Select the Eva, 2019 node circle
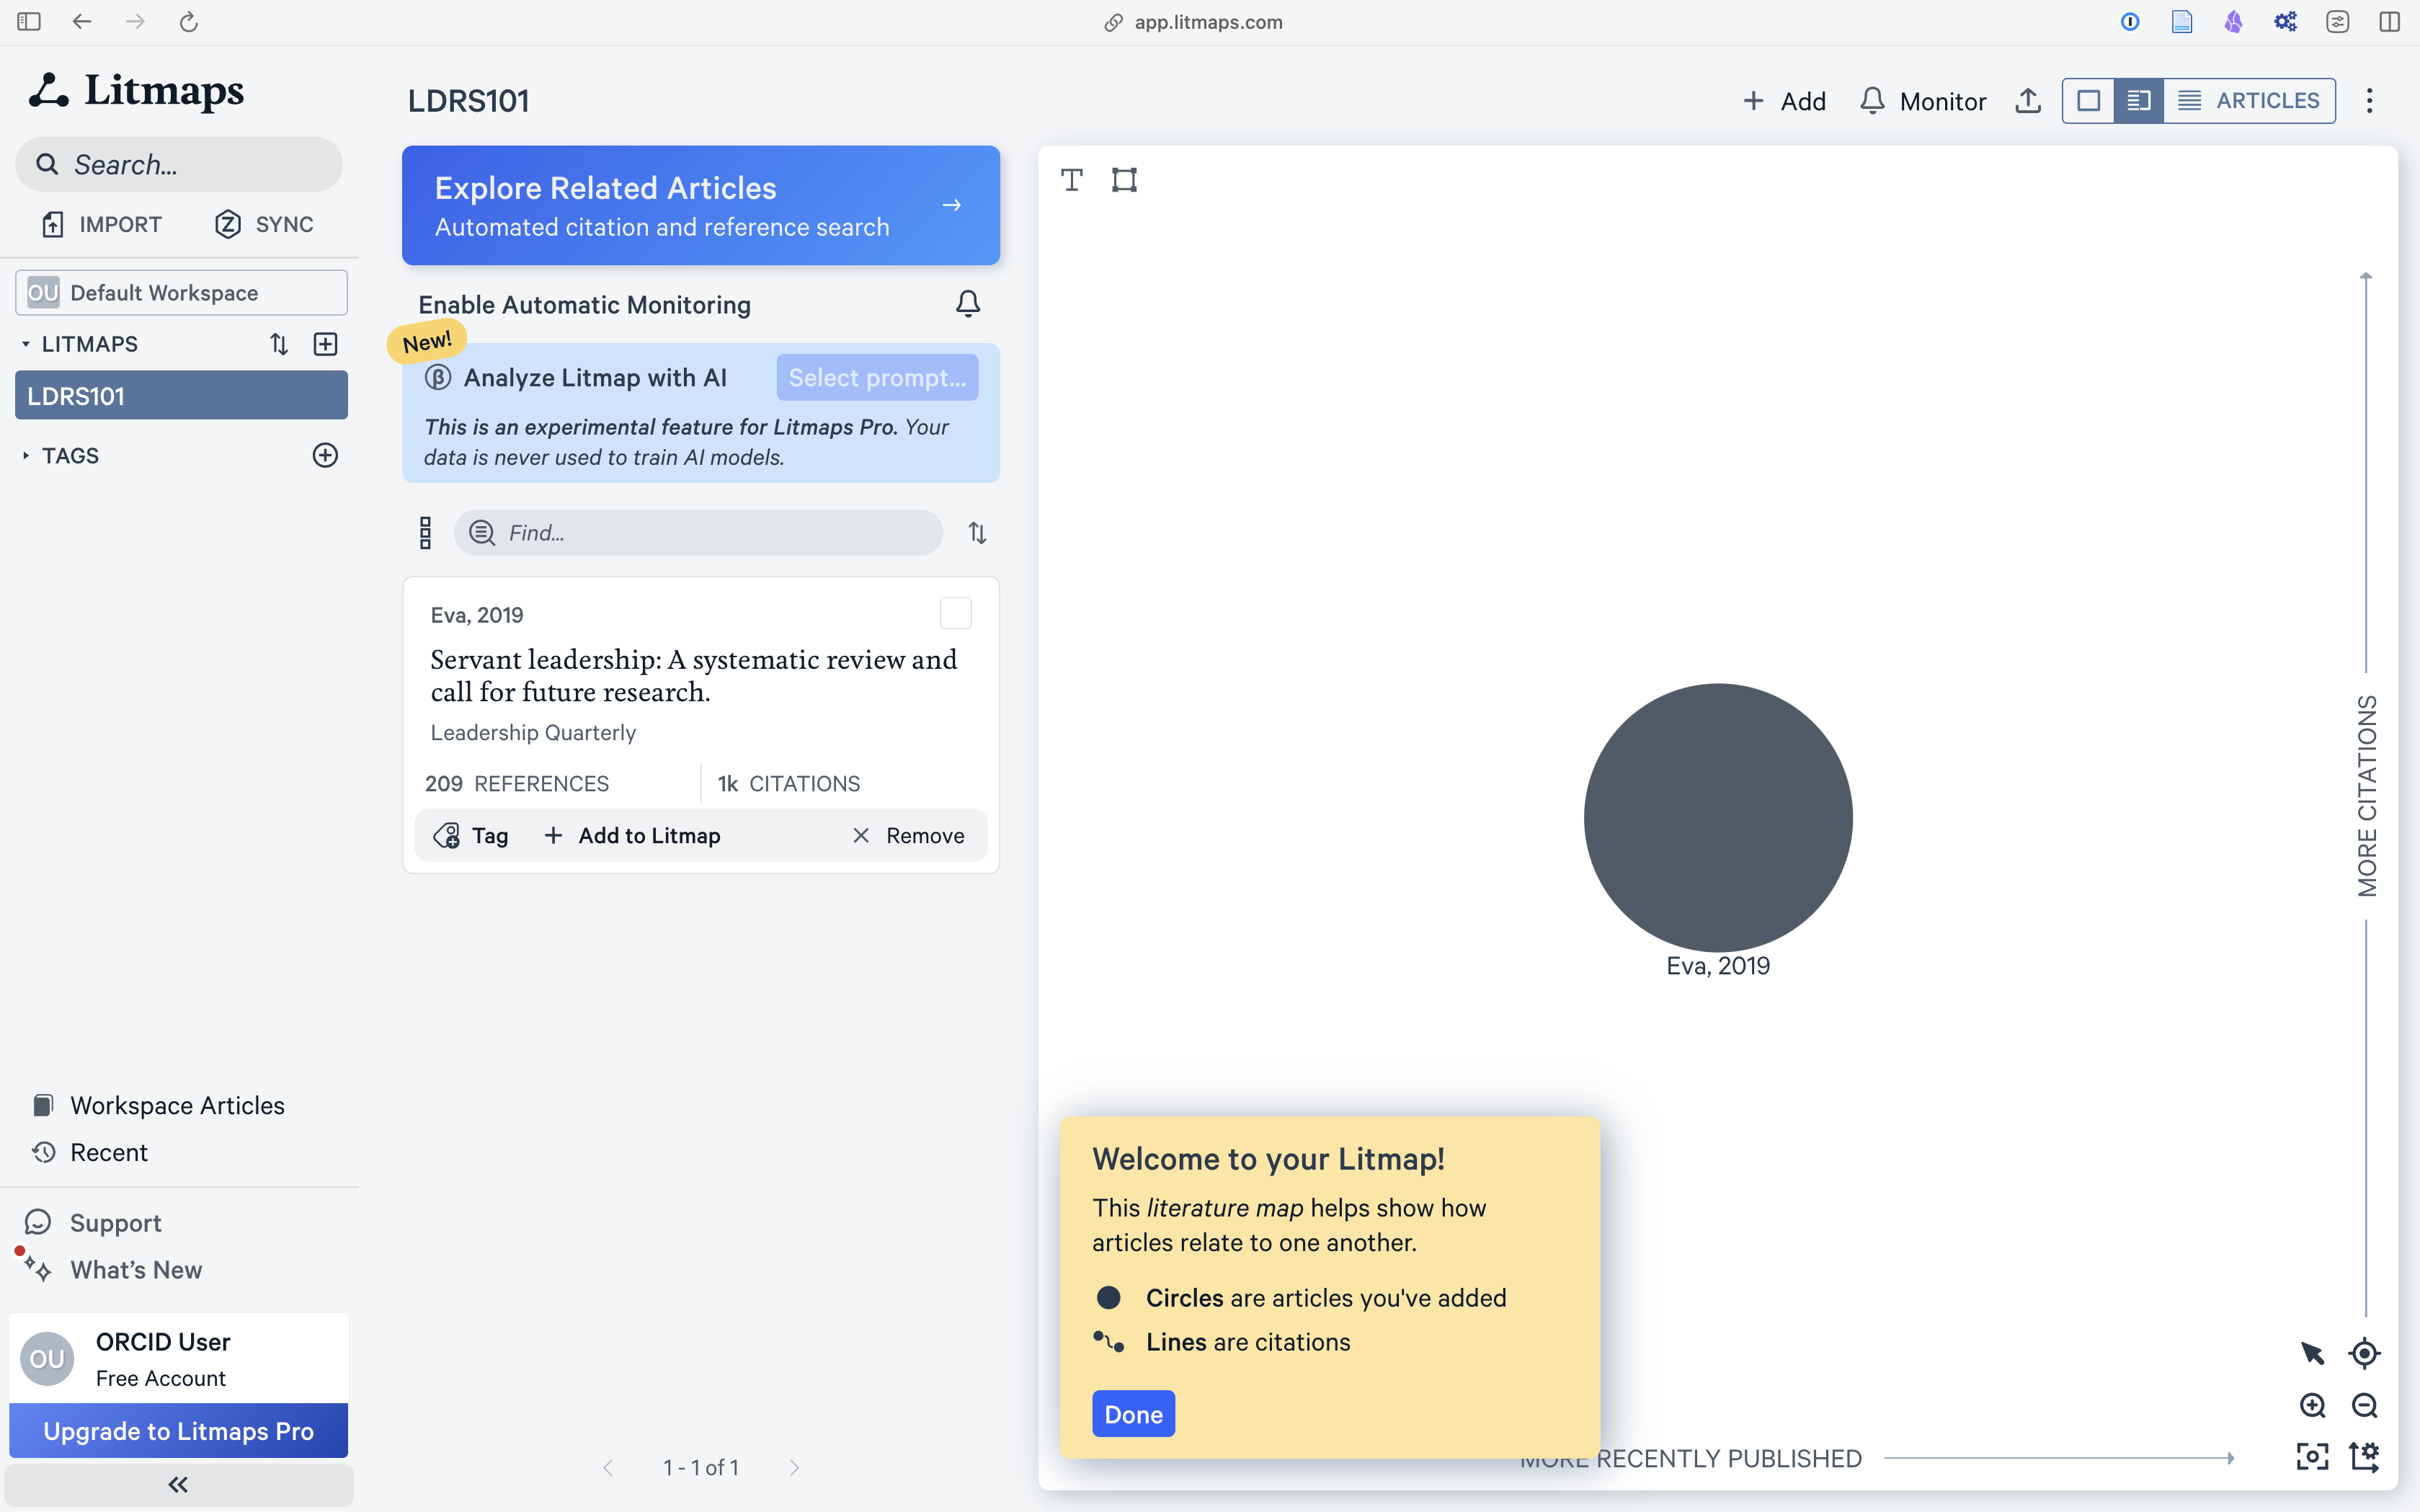 pyautogui.click(x=1718, y=817)
